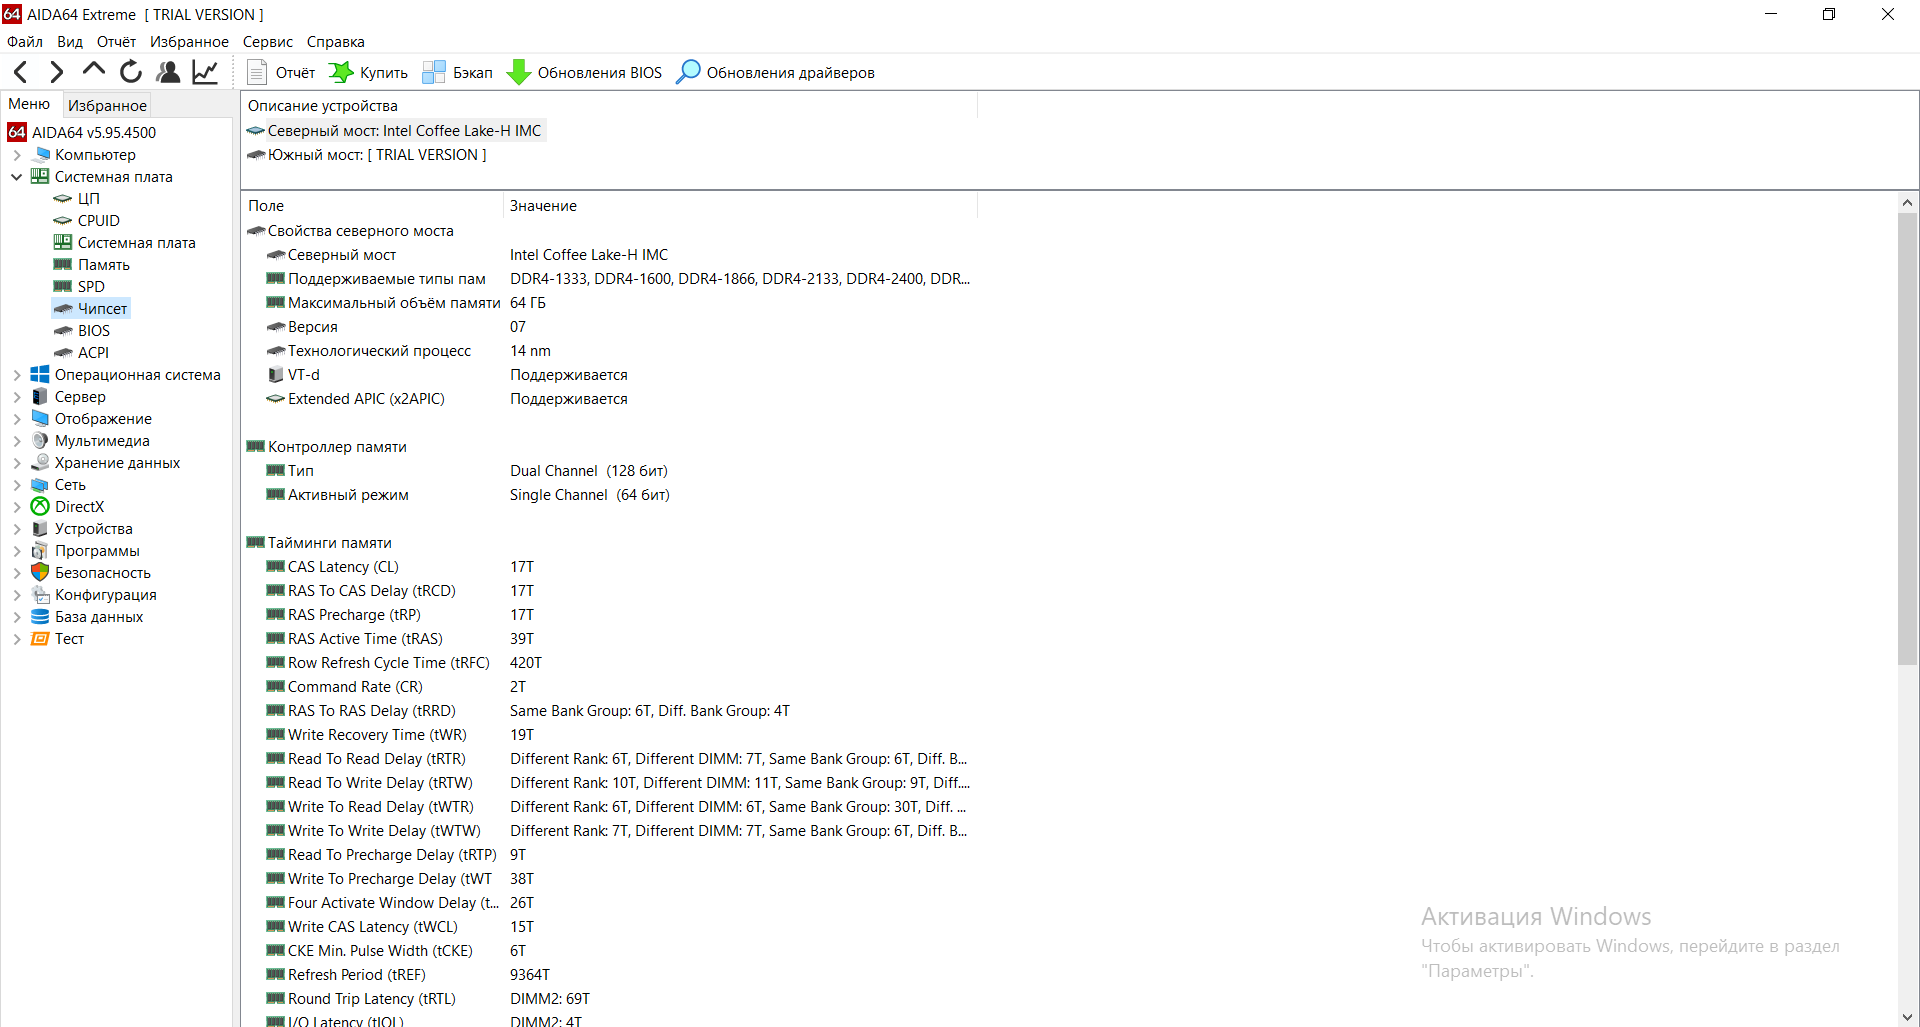
Task: Click the Мультимедиа icon
Action: (x=40, y=441)
